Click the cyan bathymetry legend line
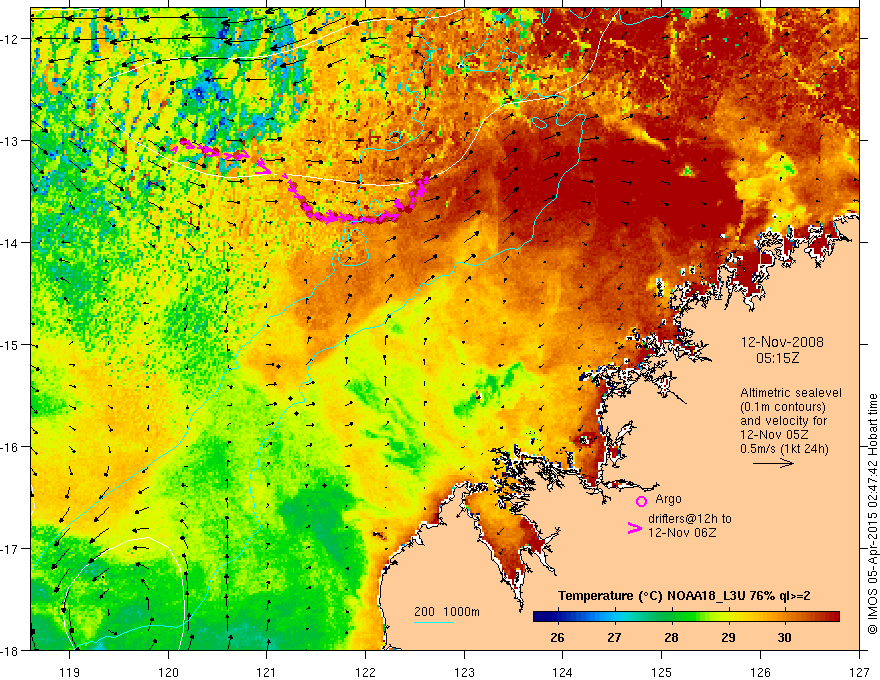This screenshot has height=680, width=880. [x=433, y=622]
